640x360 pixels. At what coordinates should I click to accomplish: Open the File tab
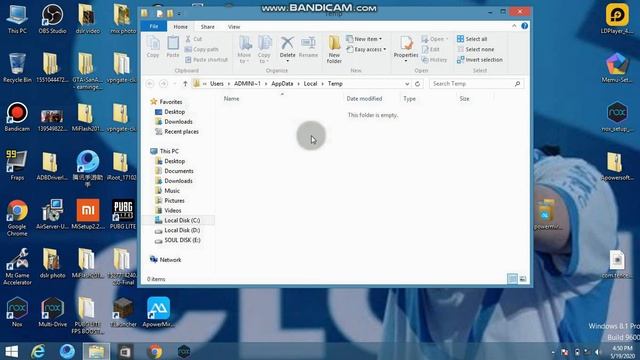pyautogui.click(x=153, y=27)
